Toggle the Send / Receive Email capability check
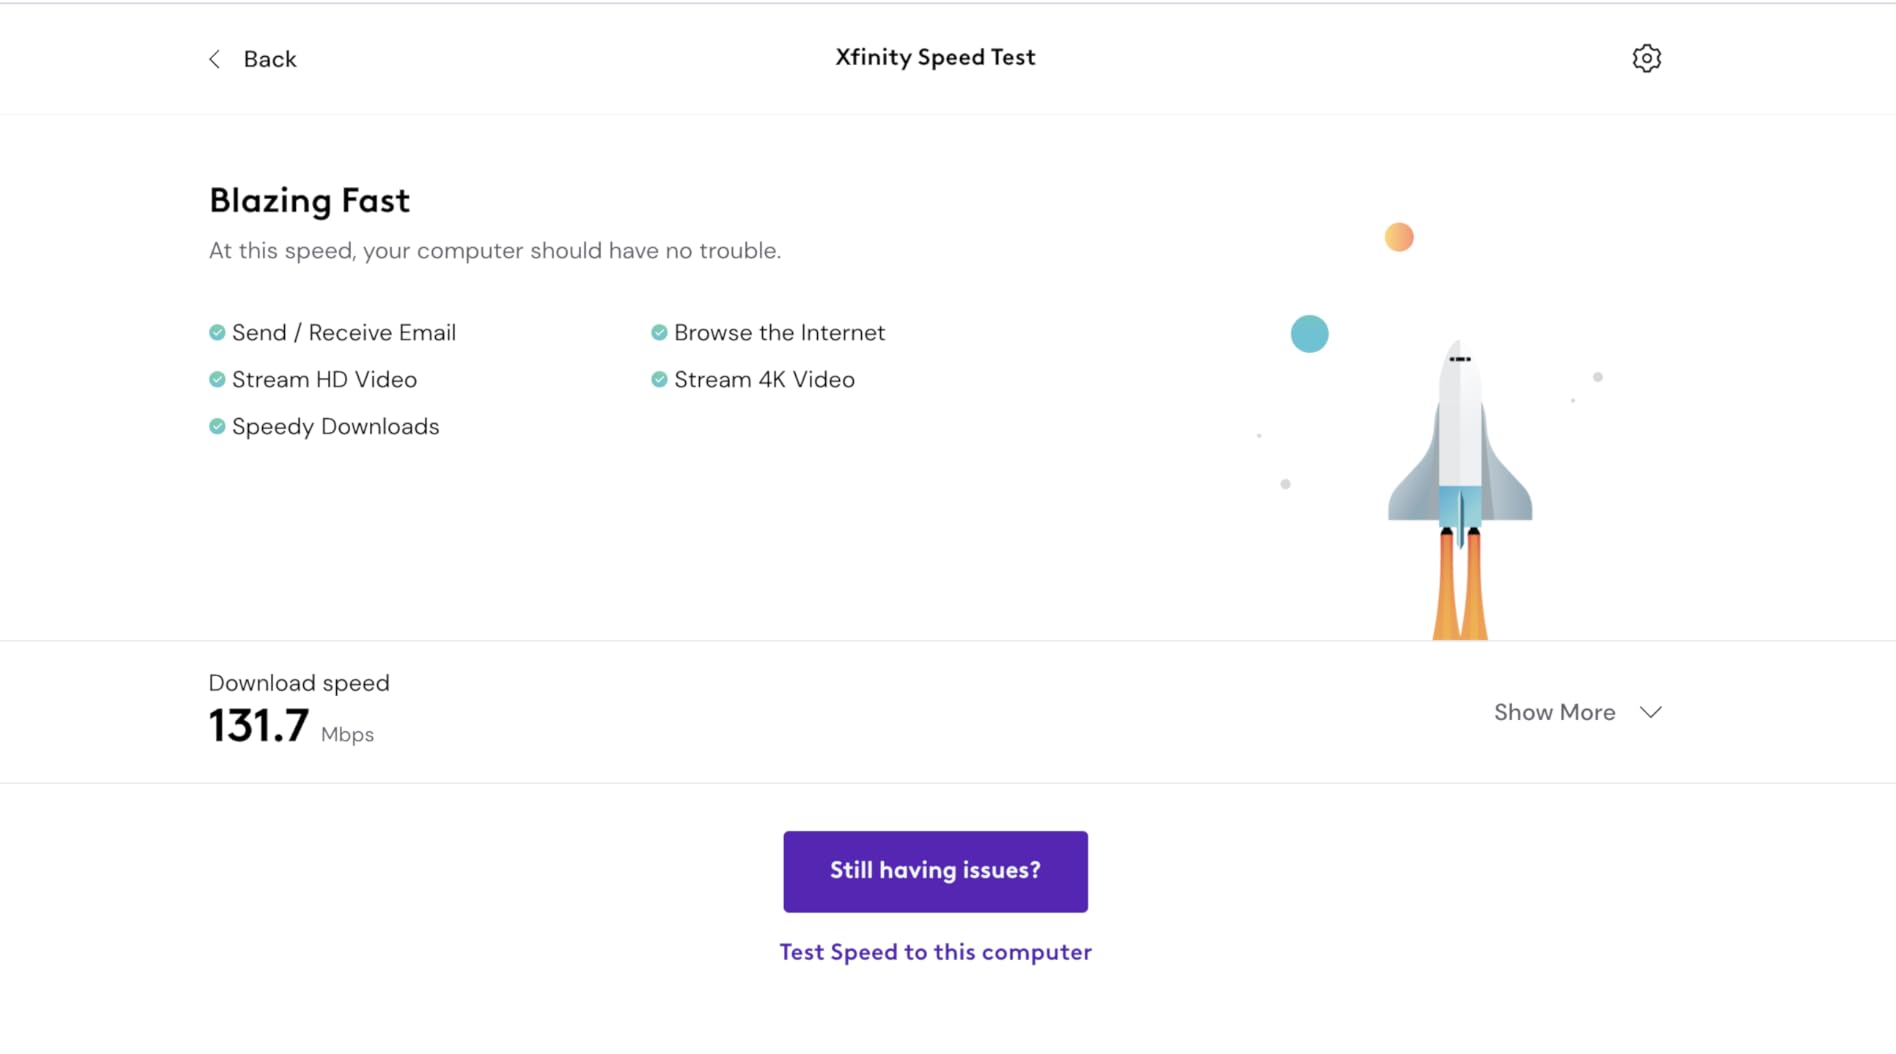This screenshot has width=1896, height=1054. pyautogui.click(x=216, y=331)
